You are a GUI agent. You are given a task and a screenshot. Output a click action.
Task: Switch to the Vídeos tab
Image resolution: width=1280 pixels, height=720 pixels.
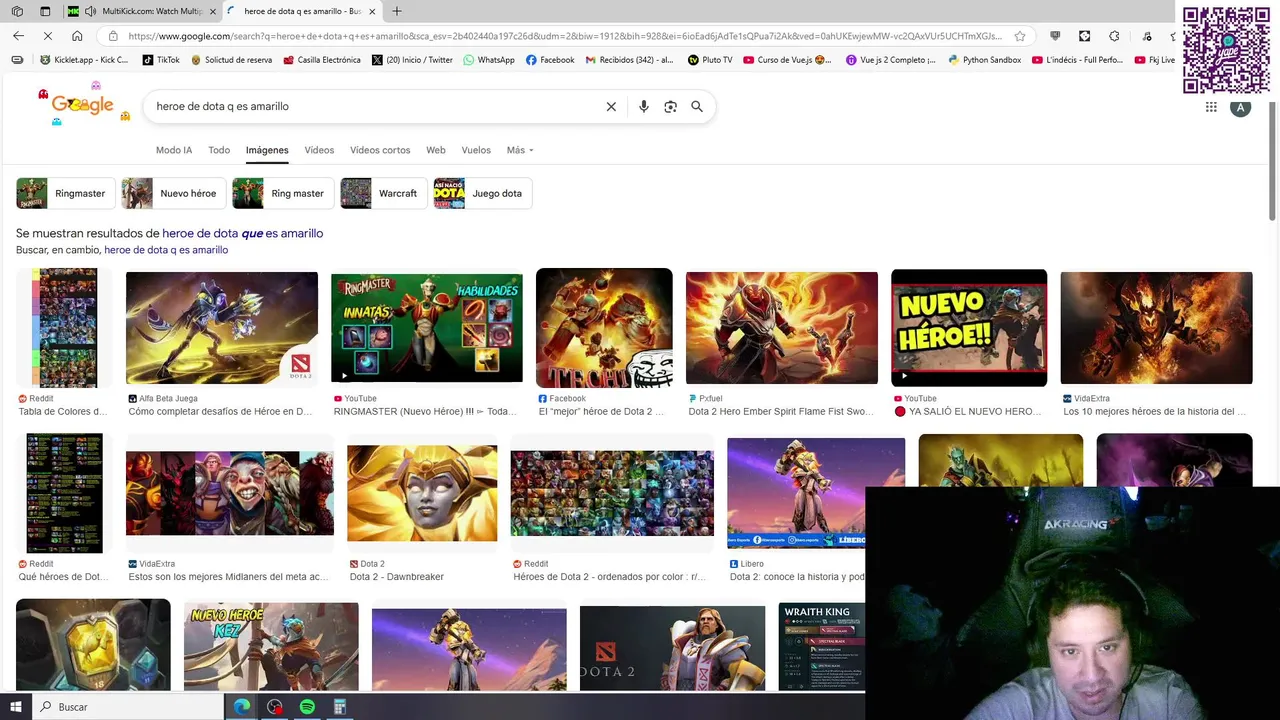click(x=319, y=150)
